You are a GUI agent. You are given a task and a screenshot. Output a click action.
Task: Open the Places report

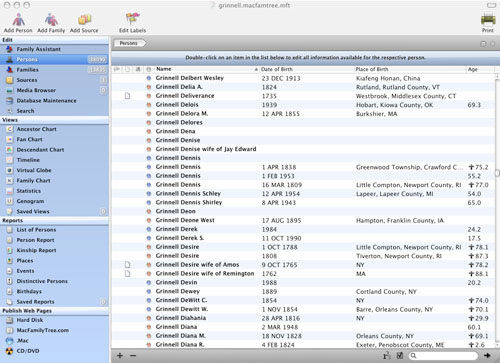(x=54, y=261)
